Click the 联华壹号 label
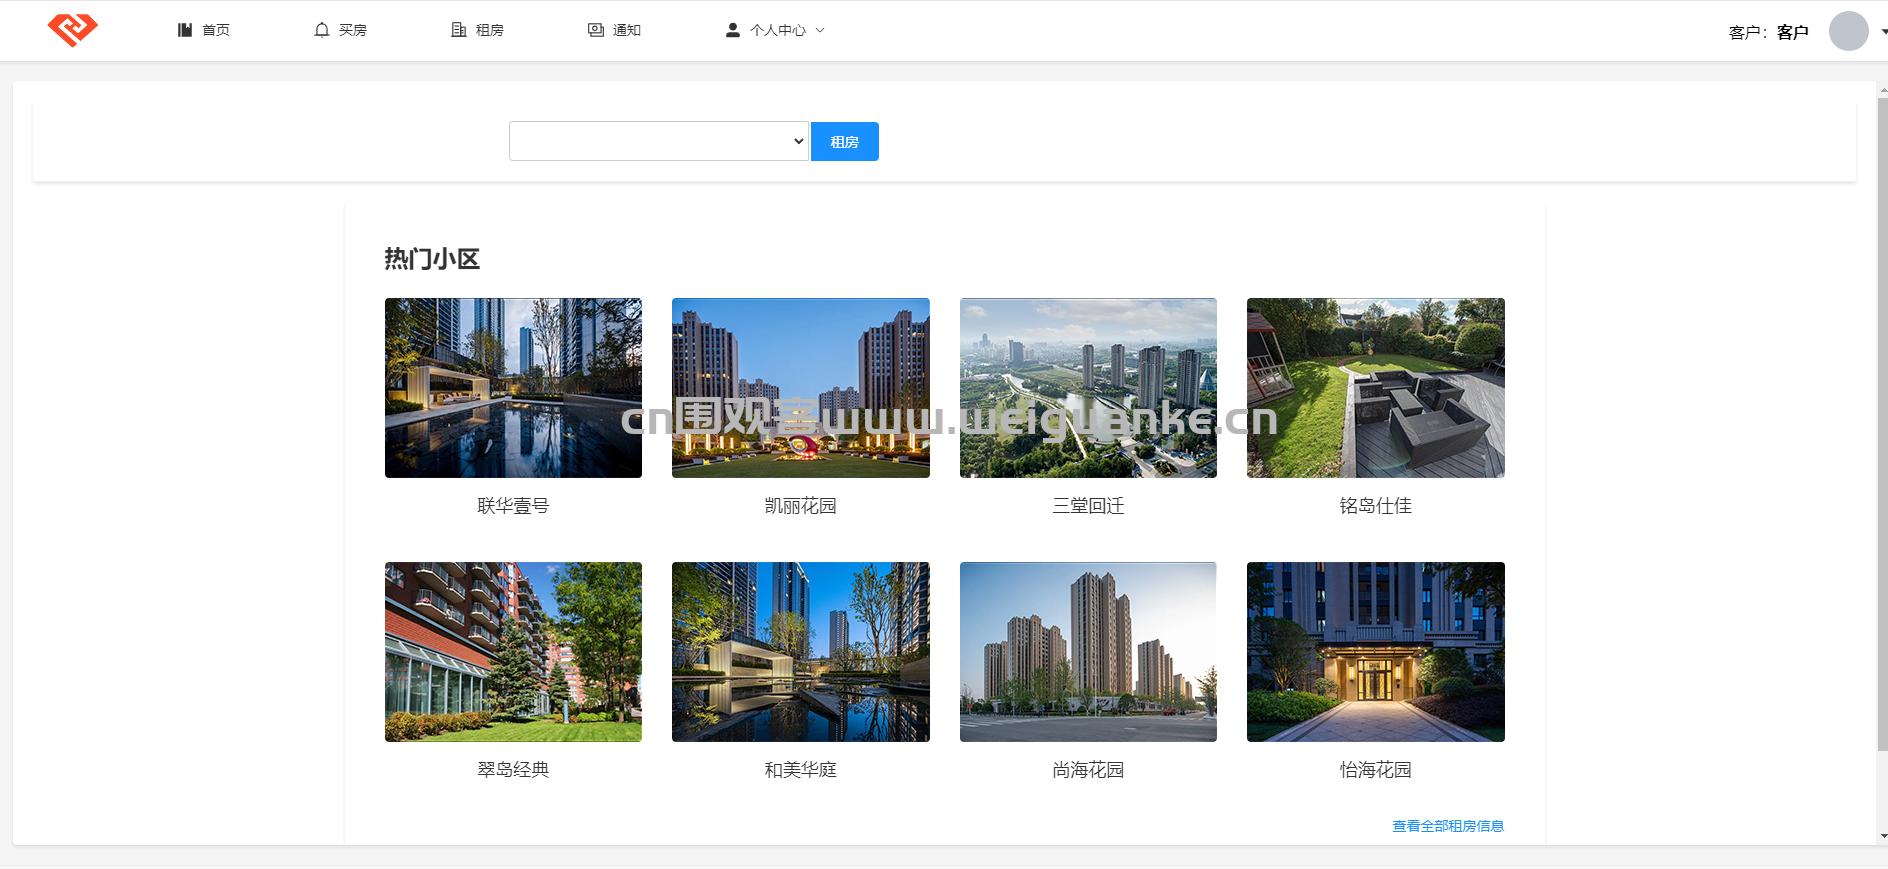This screenshot has height=869, width=1888. pos(513,506)
